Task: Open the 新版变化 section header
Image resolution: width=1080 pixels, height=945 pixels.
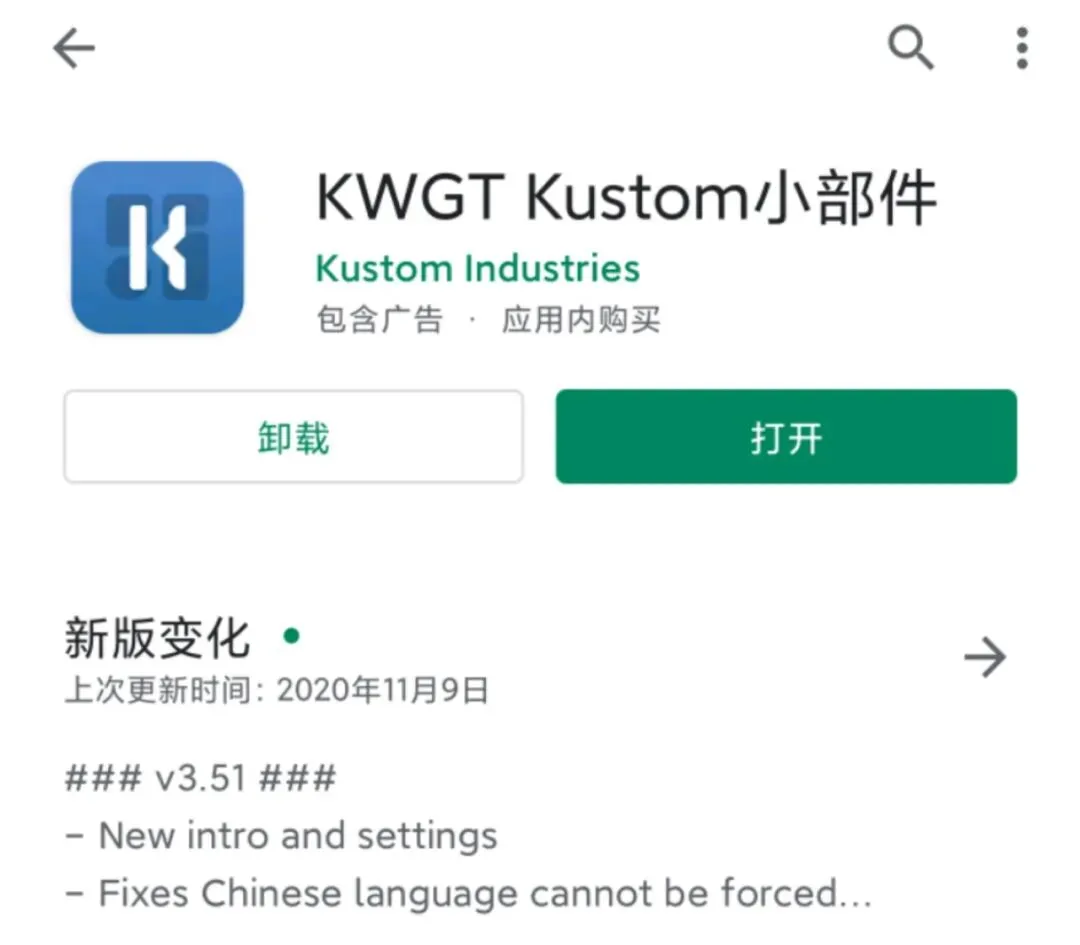Action: (x=157, y=638)
